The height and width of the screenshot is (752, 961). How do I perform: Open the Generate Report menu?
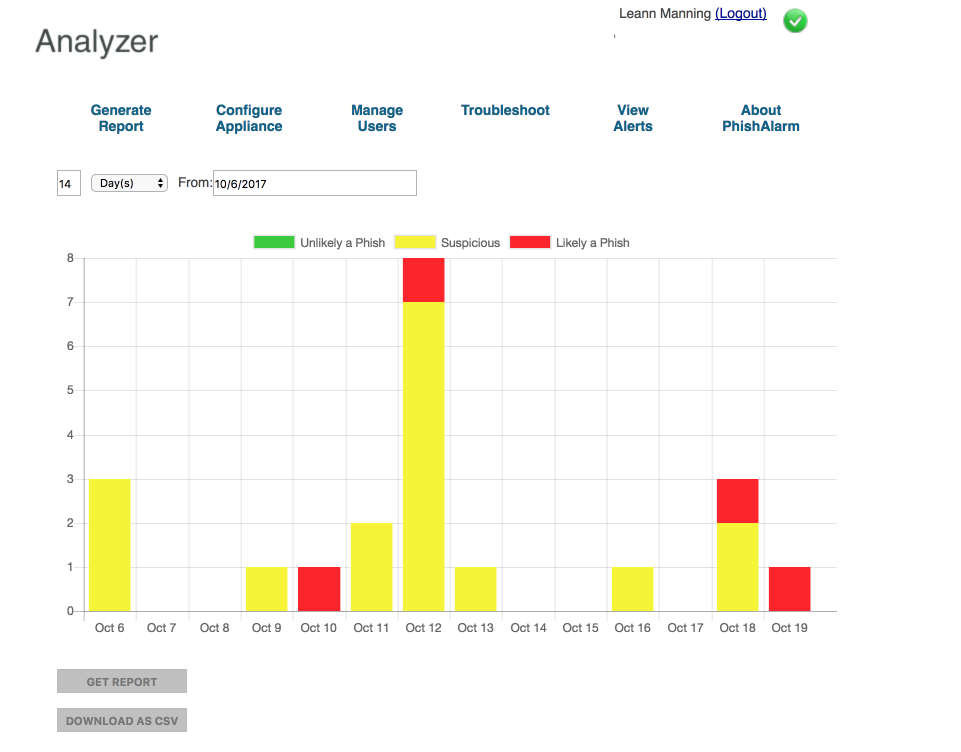coord(121,118)
